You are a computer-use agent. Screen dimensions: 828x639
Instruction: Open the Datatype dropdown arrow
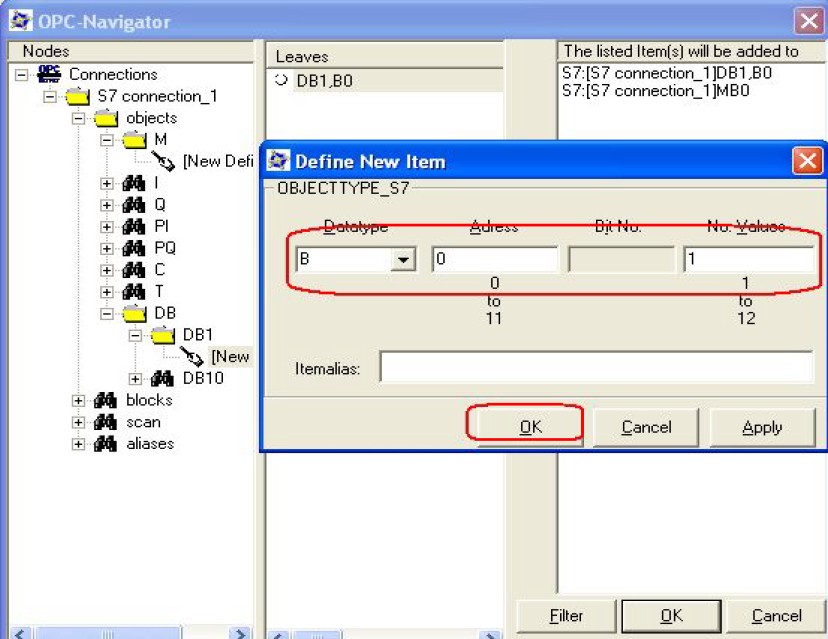coord(403,259)
